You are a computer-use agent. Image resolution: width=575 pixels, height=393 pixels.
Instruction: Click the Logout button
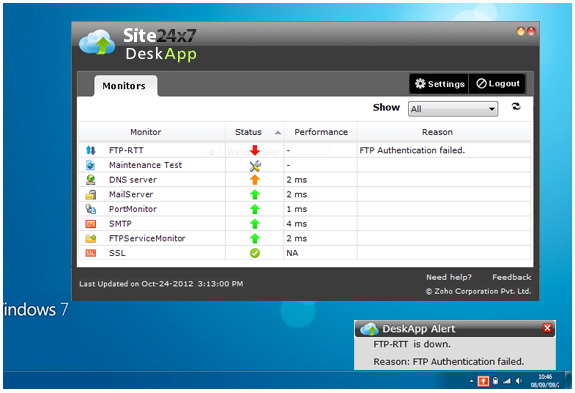click(x=497, y=84)
